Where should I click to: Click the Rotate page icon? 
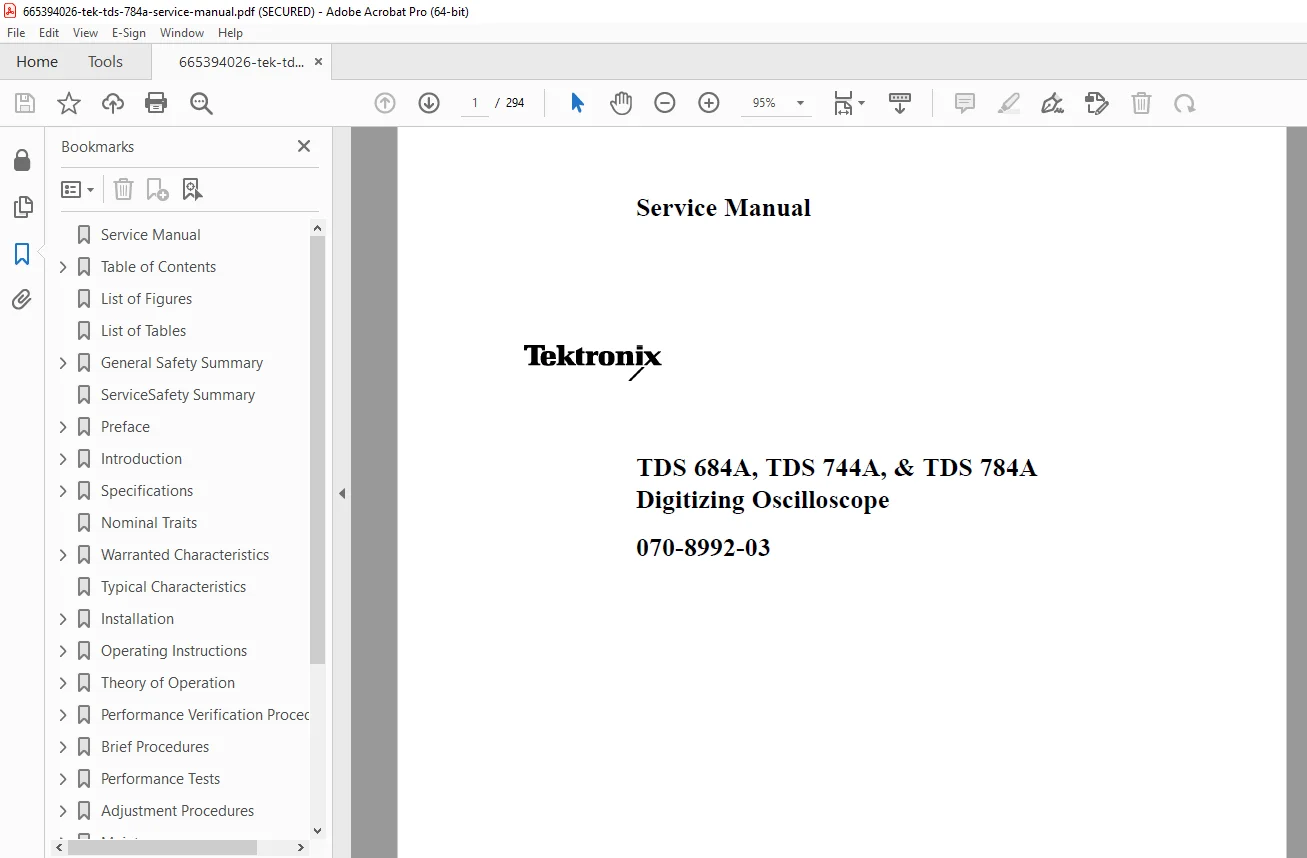pyautogui.click(x=1185, y=103)
